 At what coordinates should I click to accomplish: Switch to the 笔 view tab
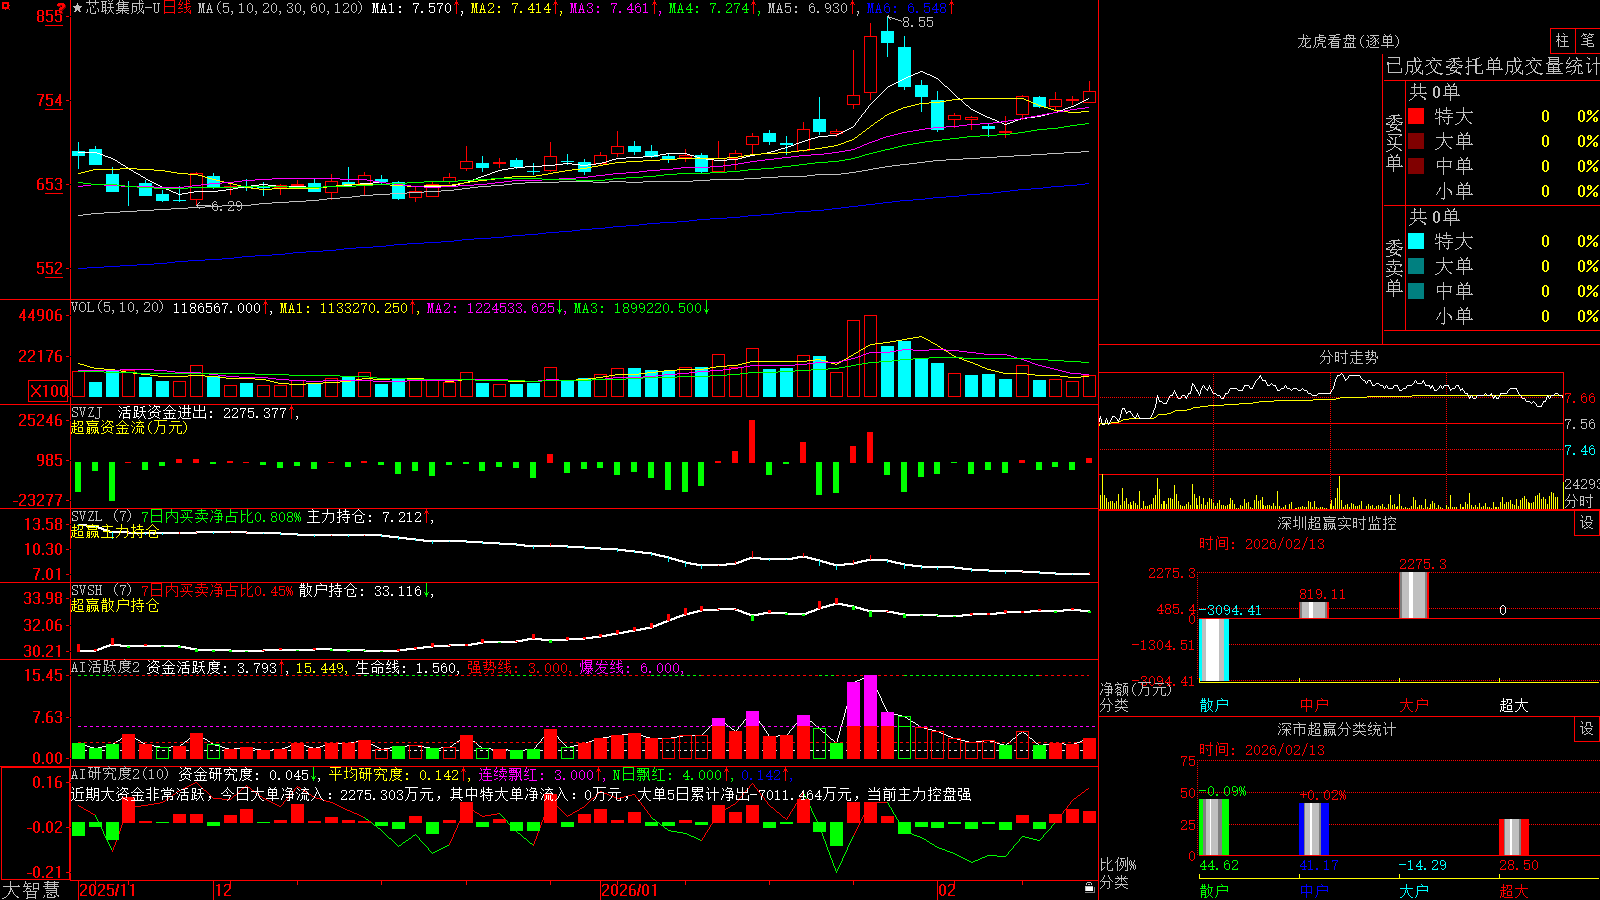click(1587, 40)
